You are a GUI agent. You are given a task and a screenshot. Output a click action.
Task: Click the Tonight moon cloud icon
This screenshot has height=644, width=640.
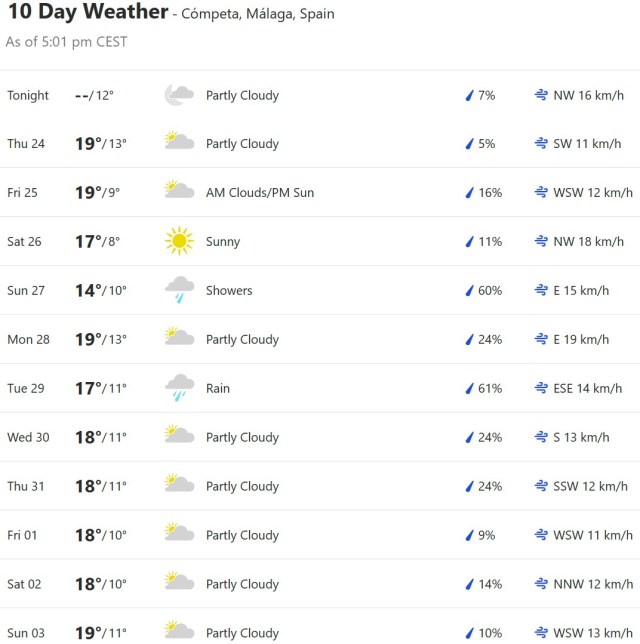(x=179, y=95)
